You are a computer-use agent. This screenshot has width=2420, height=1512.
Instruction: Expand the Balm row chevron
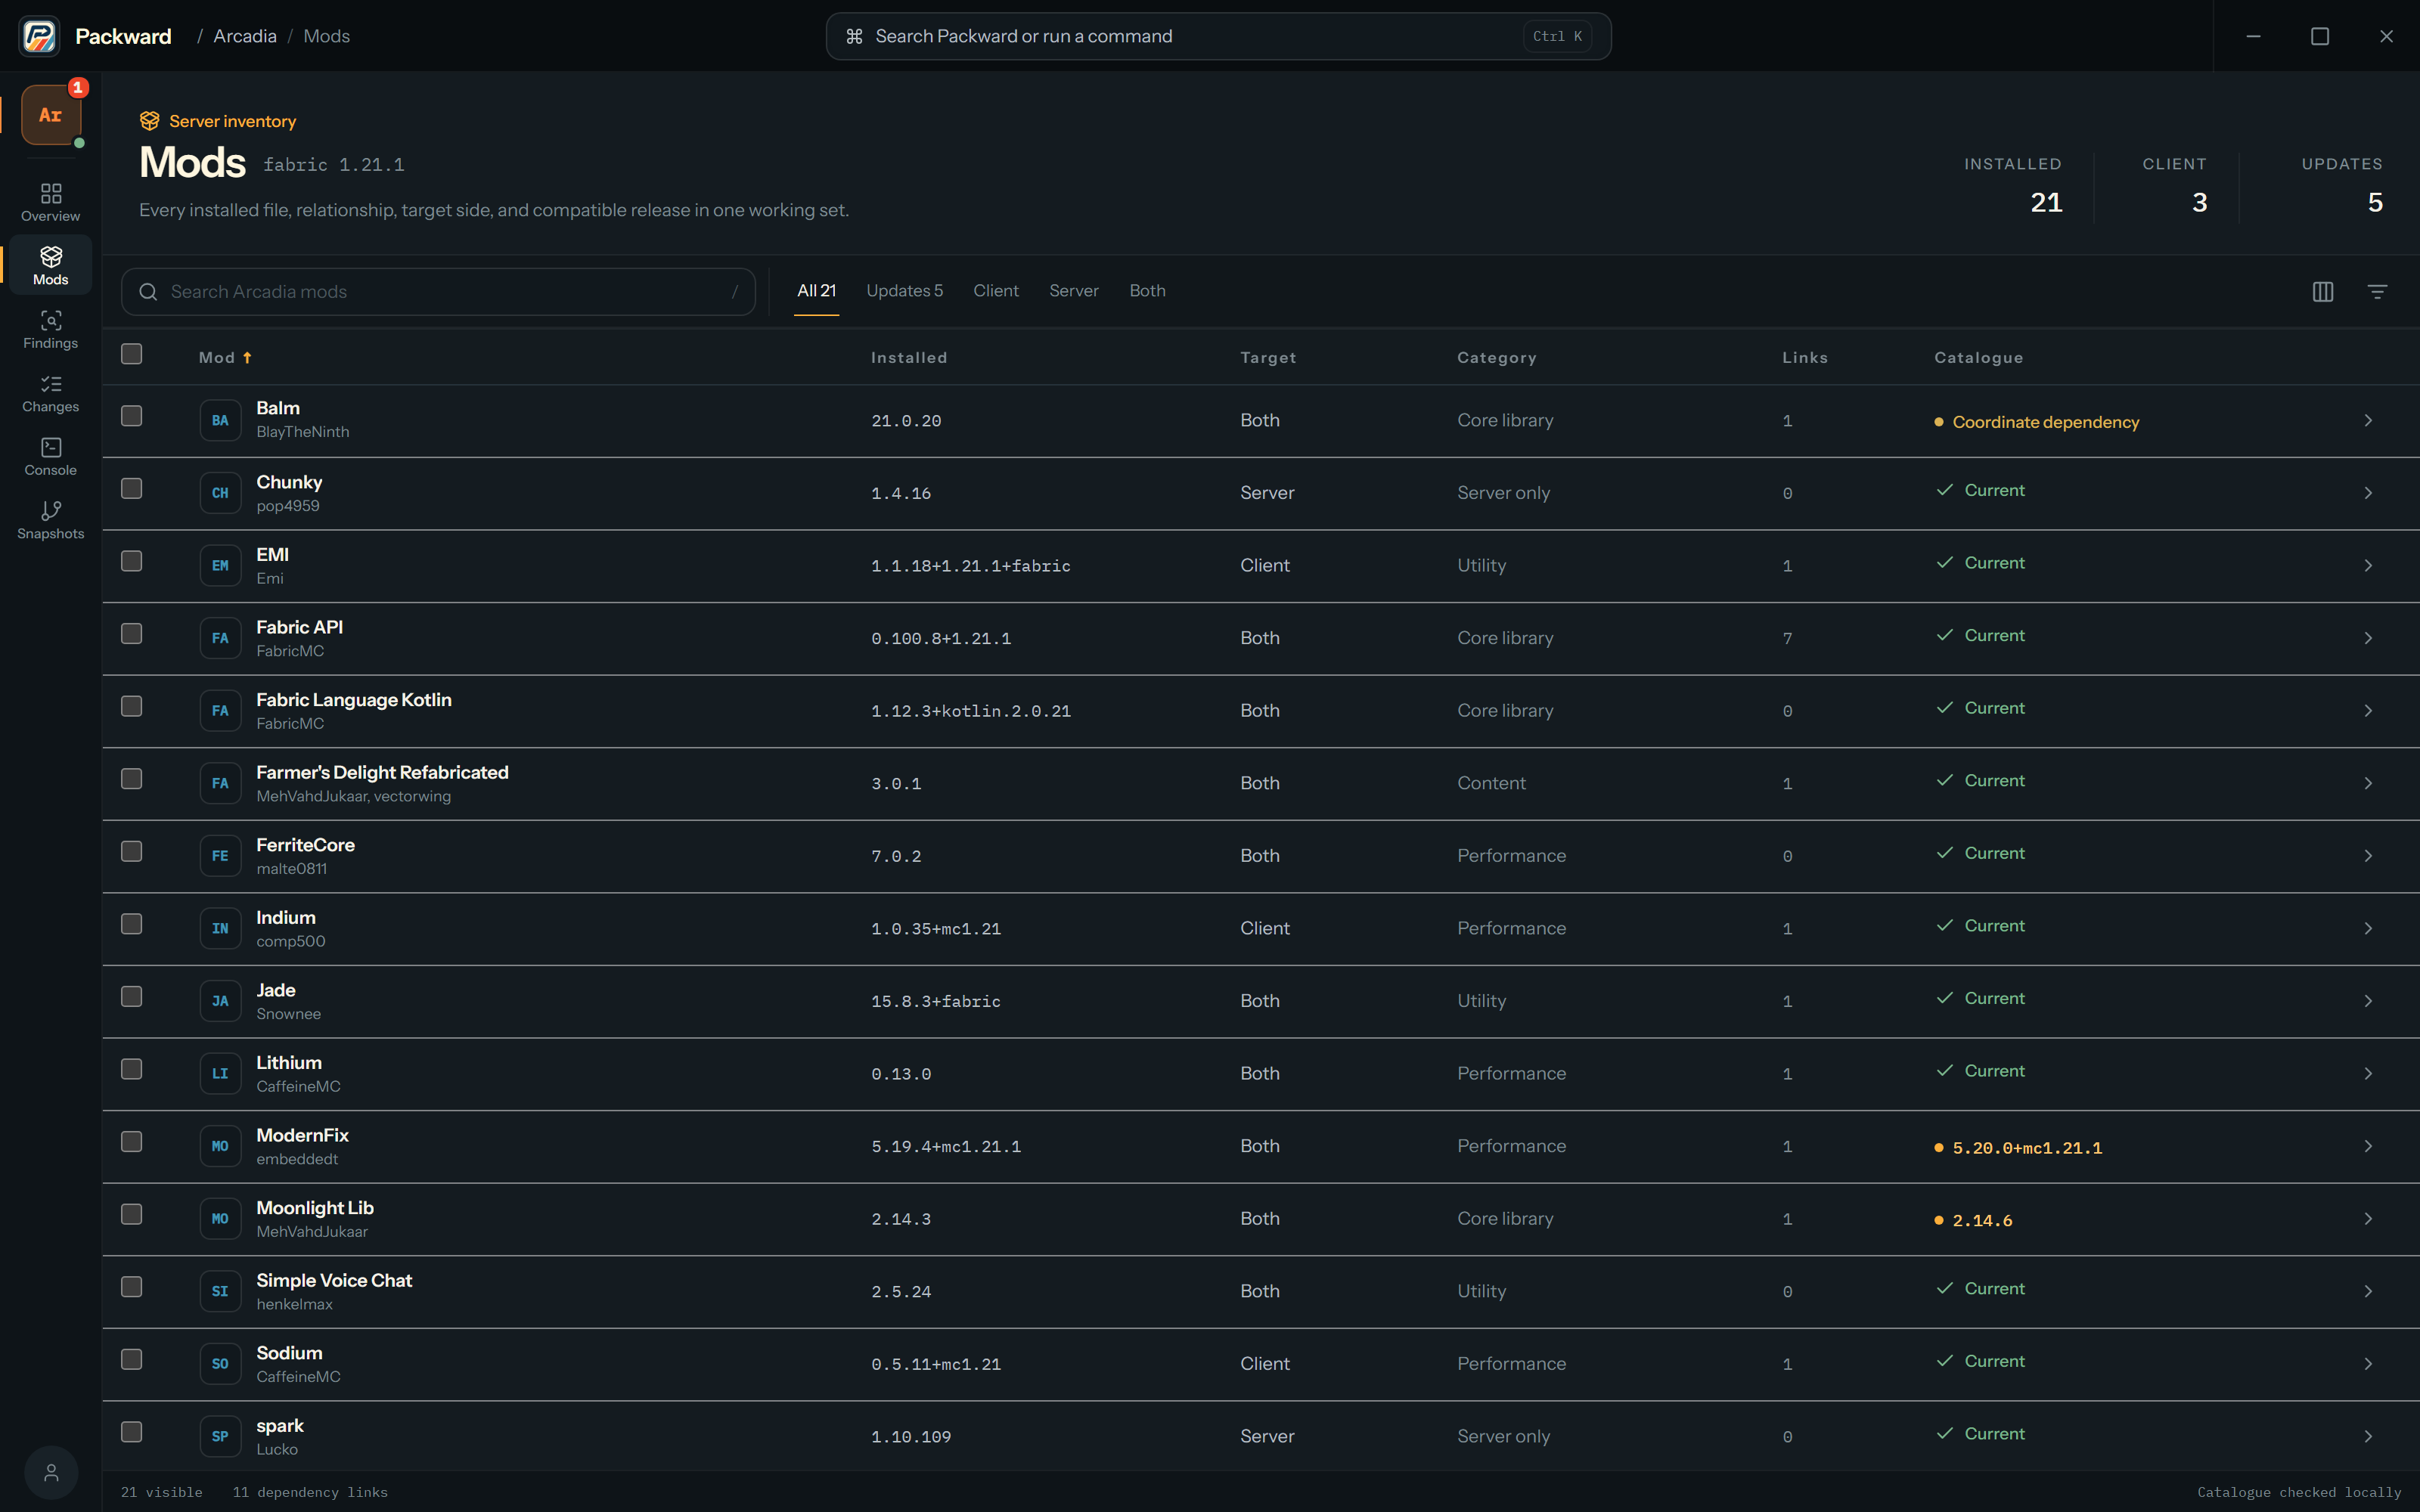[x=2367, y=420]
